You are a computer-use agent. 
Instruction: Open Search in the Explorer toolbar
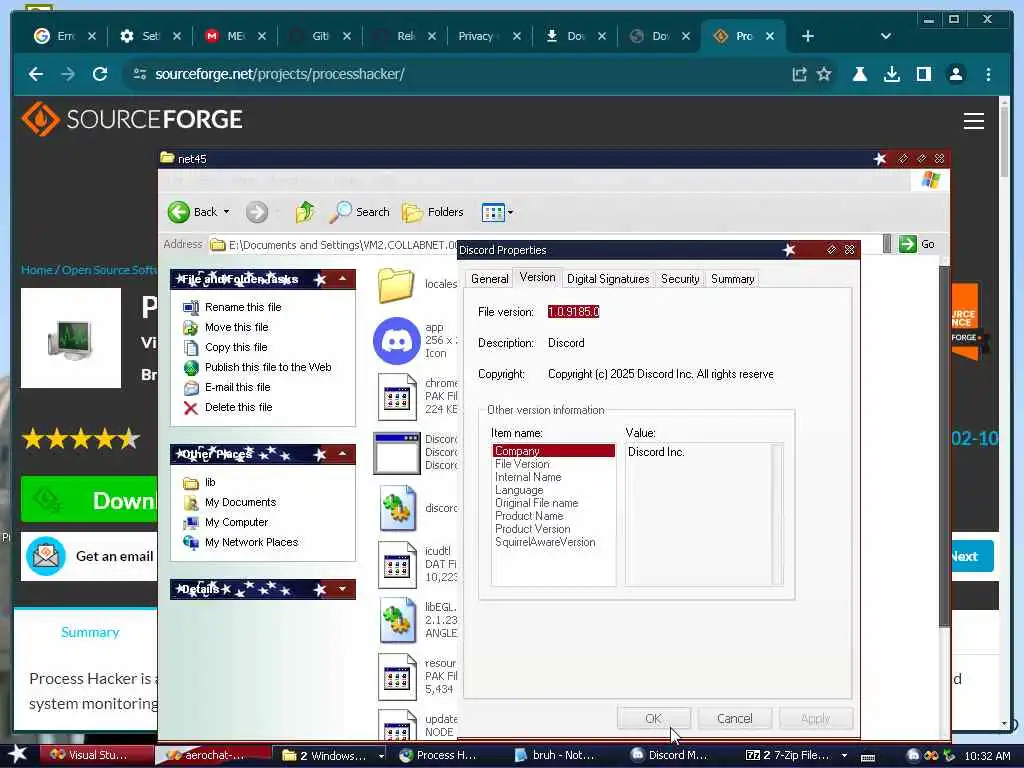click(359, 212)
